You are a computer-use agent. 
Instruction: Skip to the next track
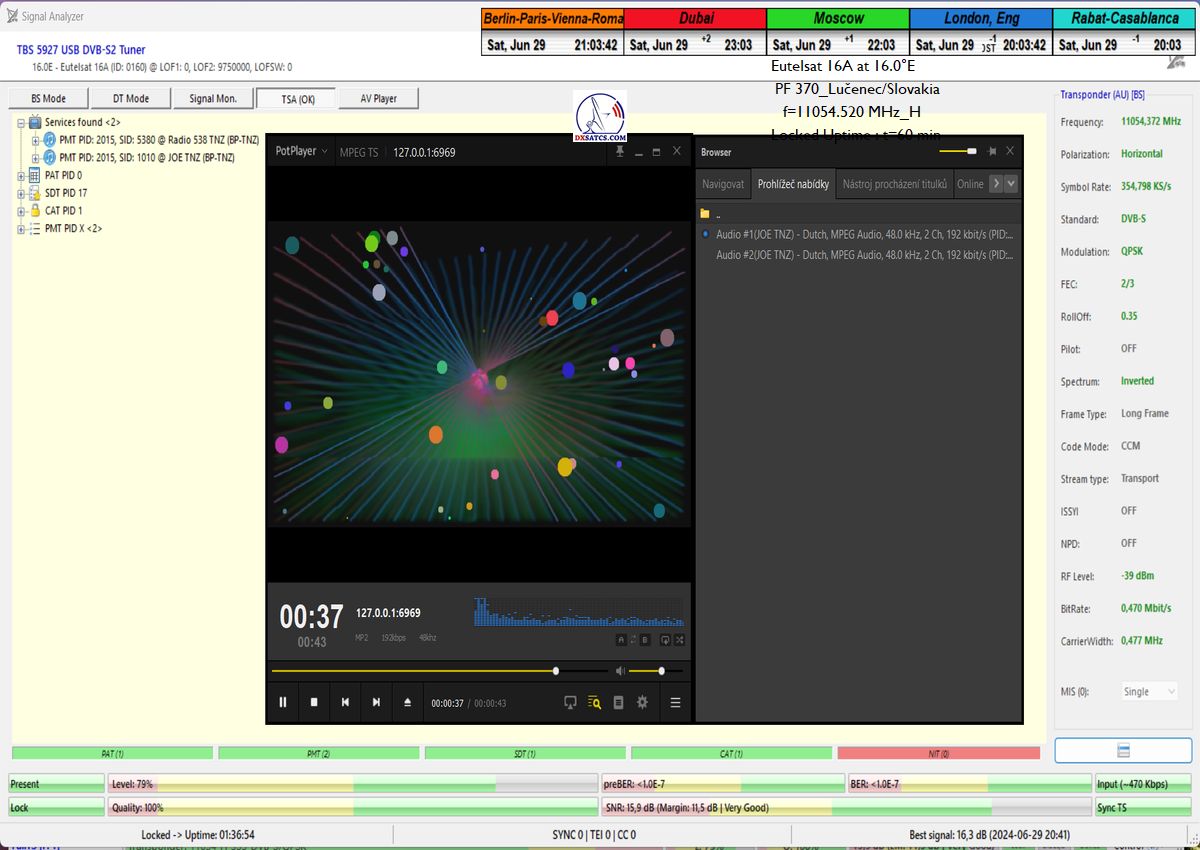pos(376,702)
